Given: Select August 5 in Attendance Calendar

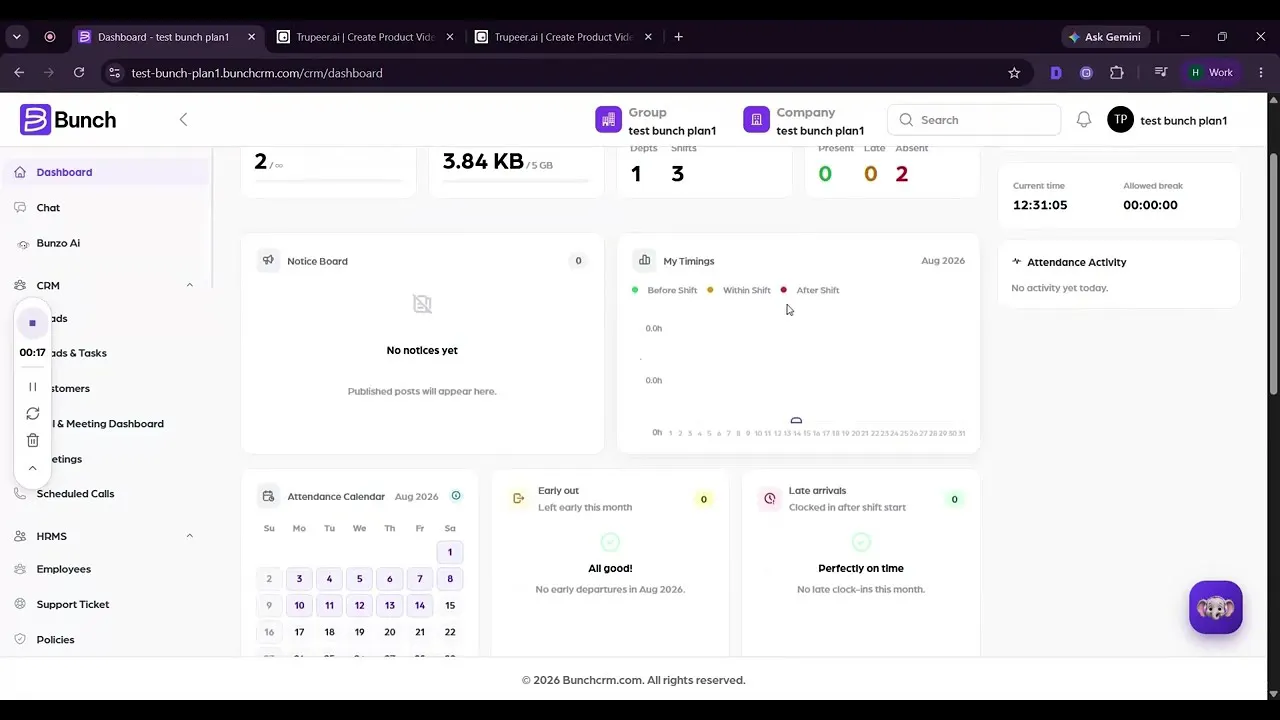Looking at the screenshot, I should coord(359,579).
